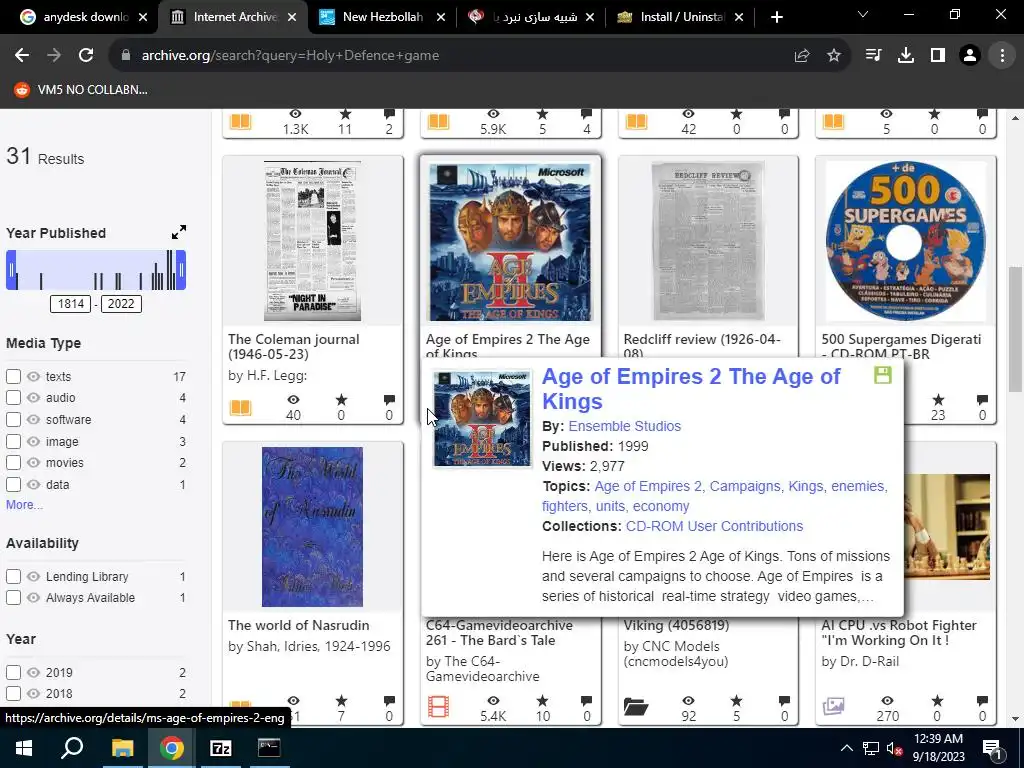Image resolution: width=1024 pixels, height=768 pixels.
Task: Open the tab search dropdown chevron
Action: 863,14
